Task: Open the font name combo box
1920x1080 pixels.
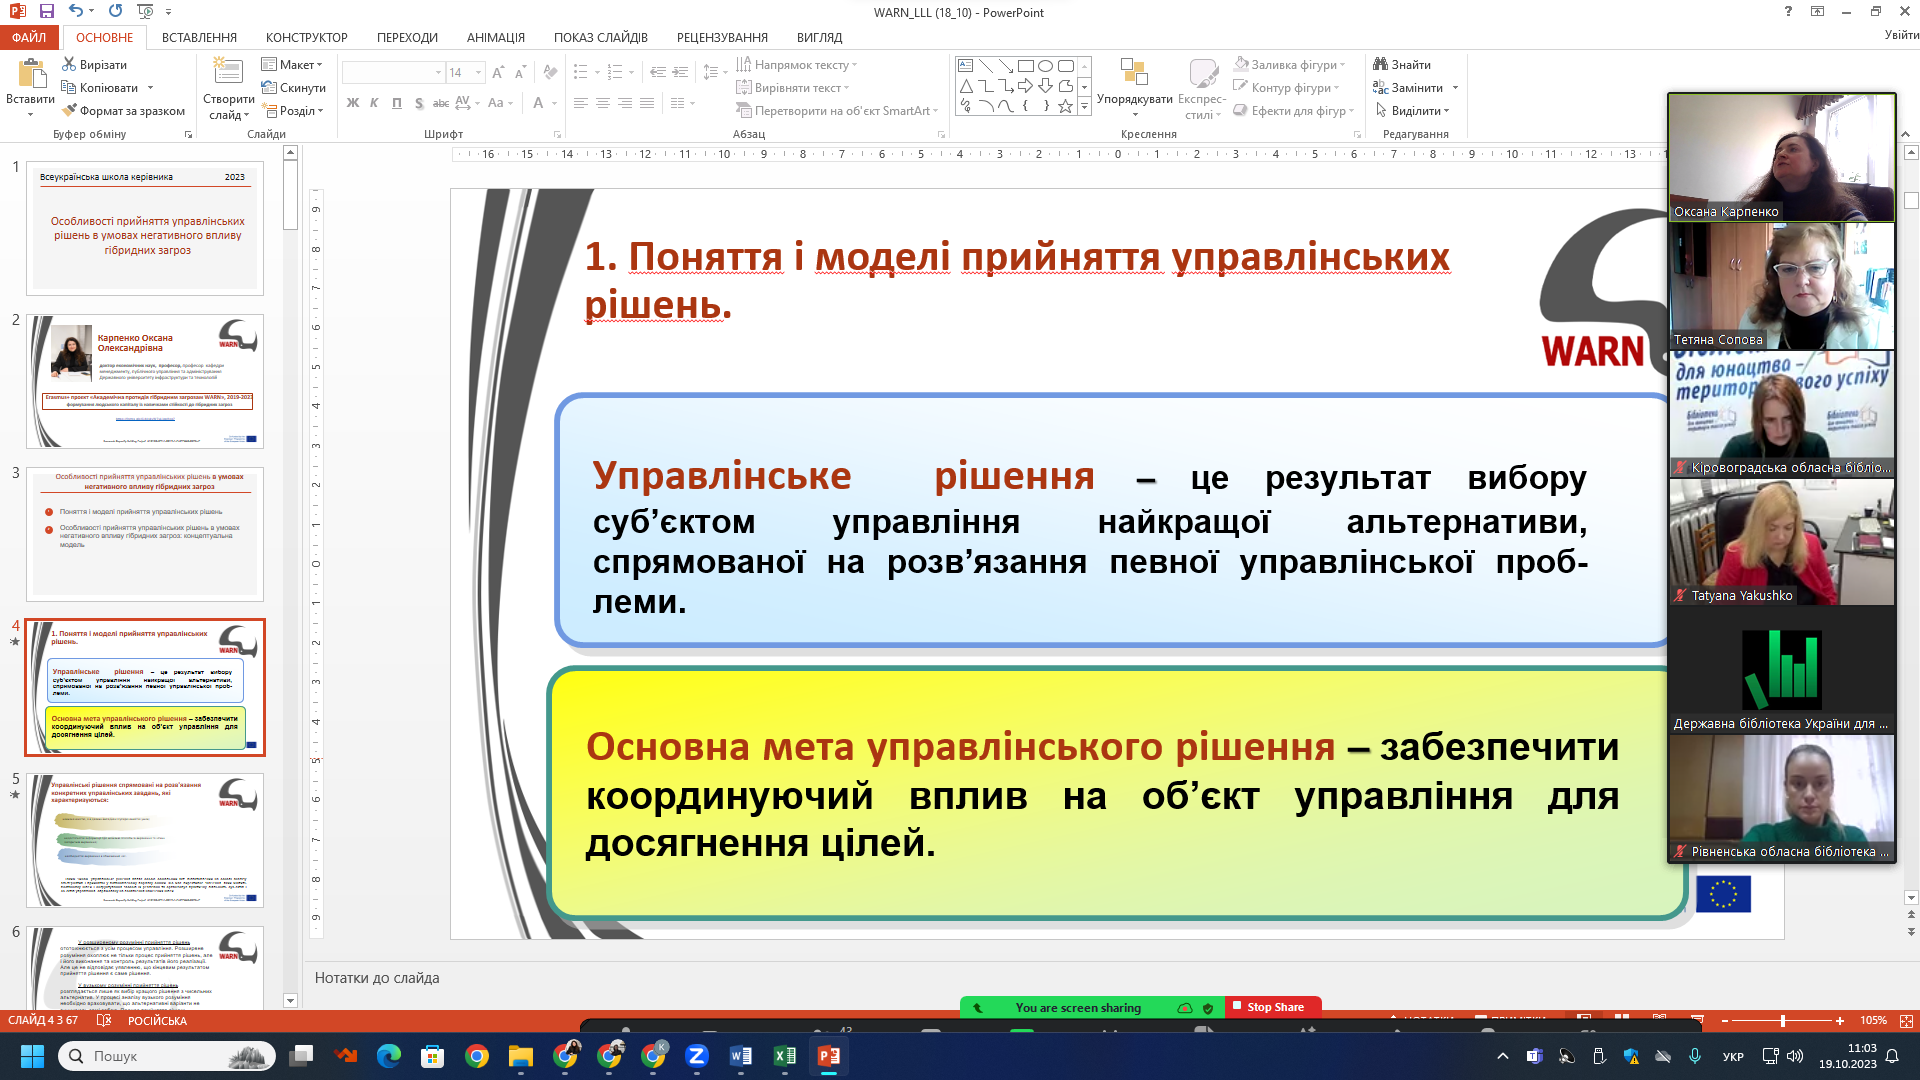Action: click(393, 73)
